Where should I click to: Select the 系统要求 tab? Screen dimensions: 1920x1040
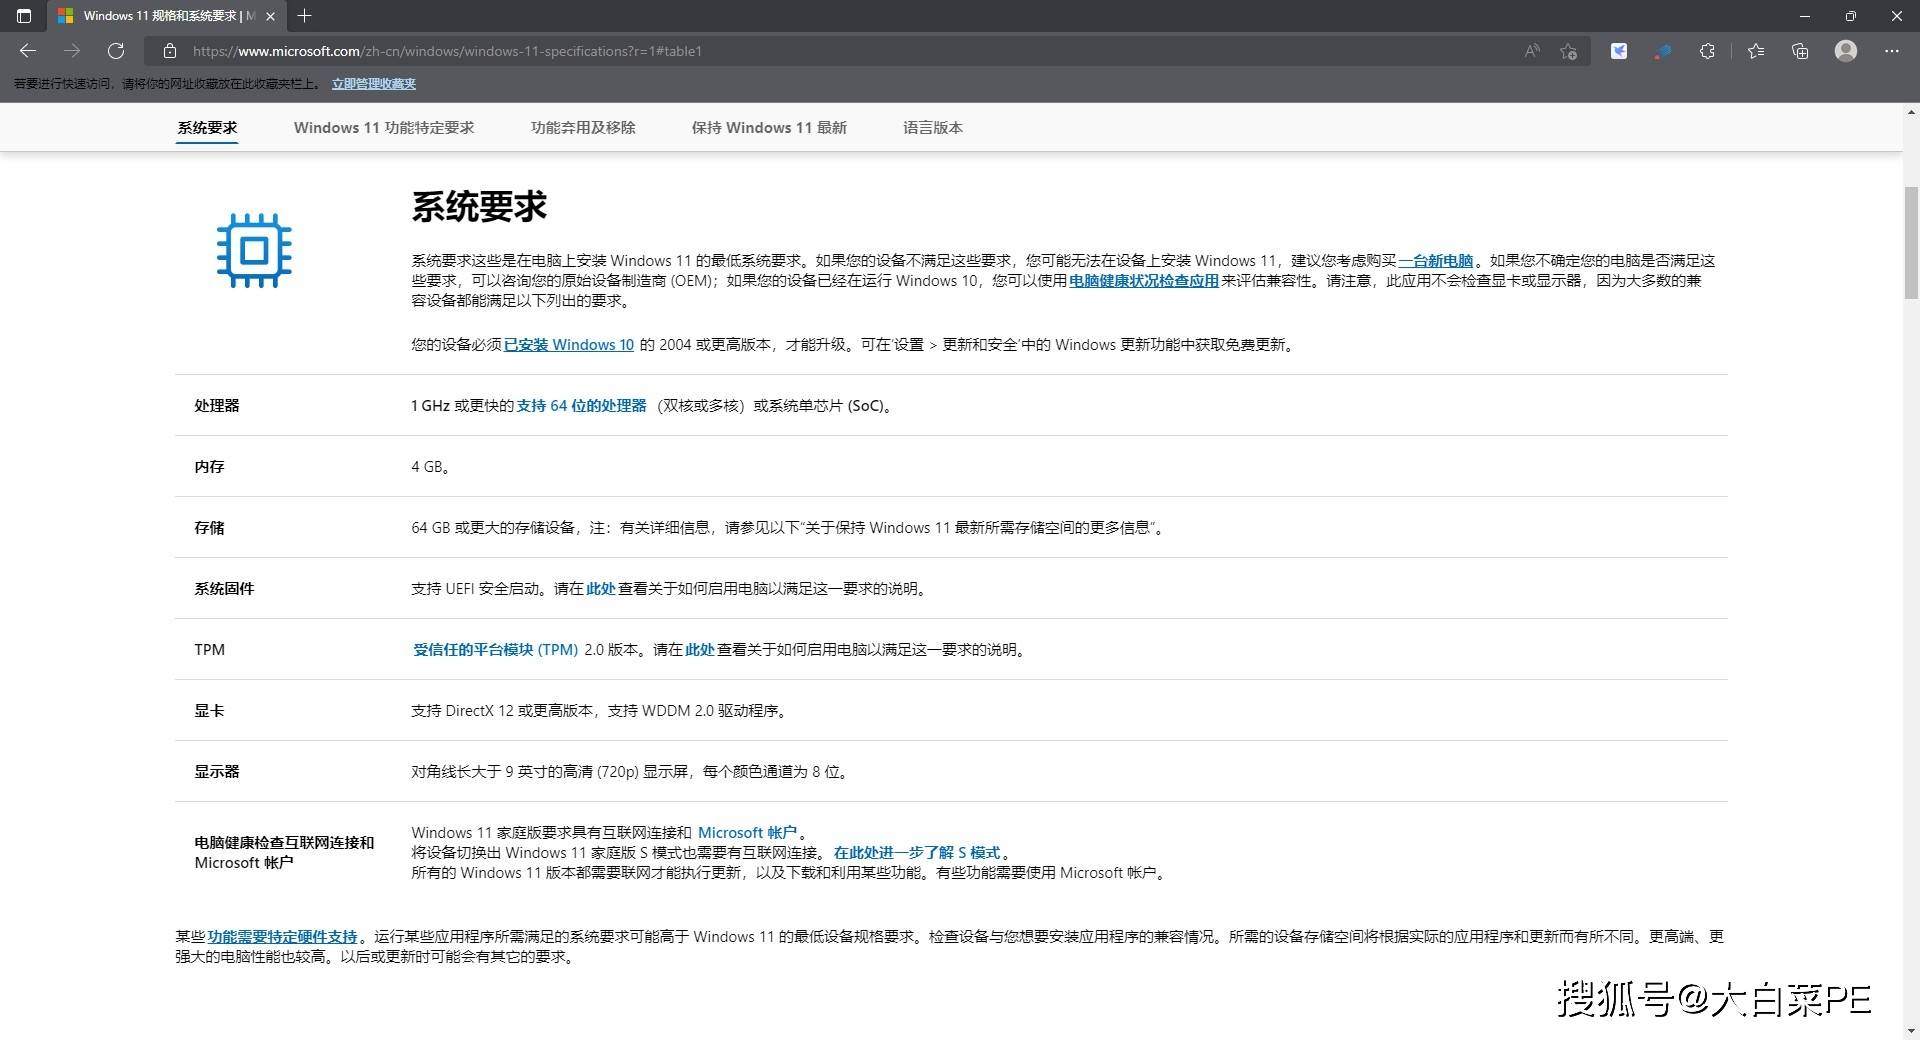point(207,128)
